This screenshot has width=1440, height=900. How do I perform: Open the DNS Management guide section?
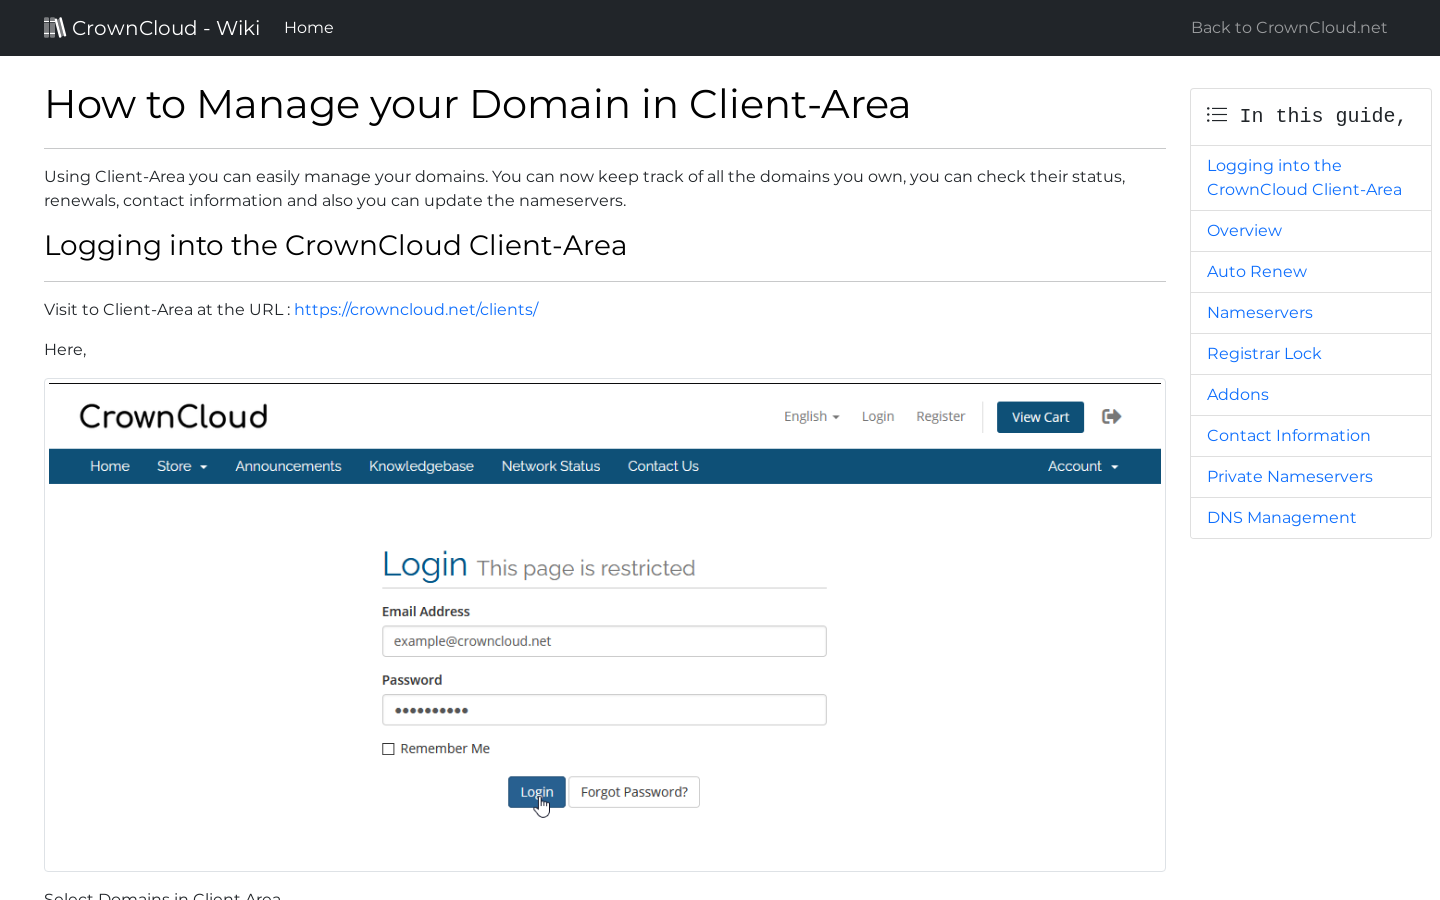click(1281, 517)
